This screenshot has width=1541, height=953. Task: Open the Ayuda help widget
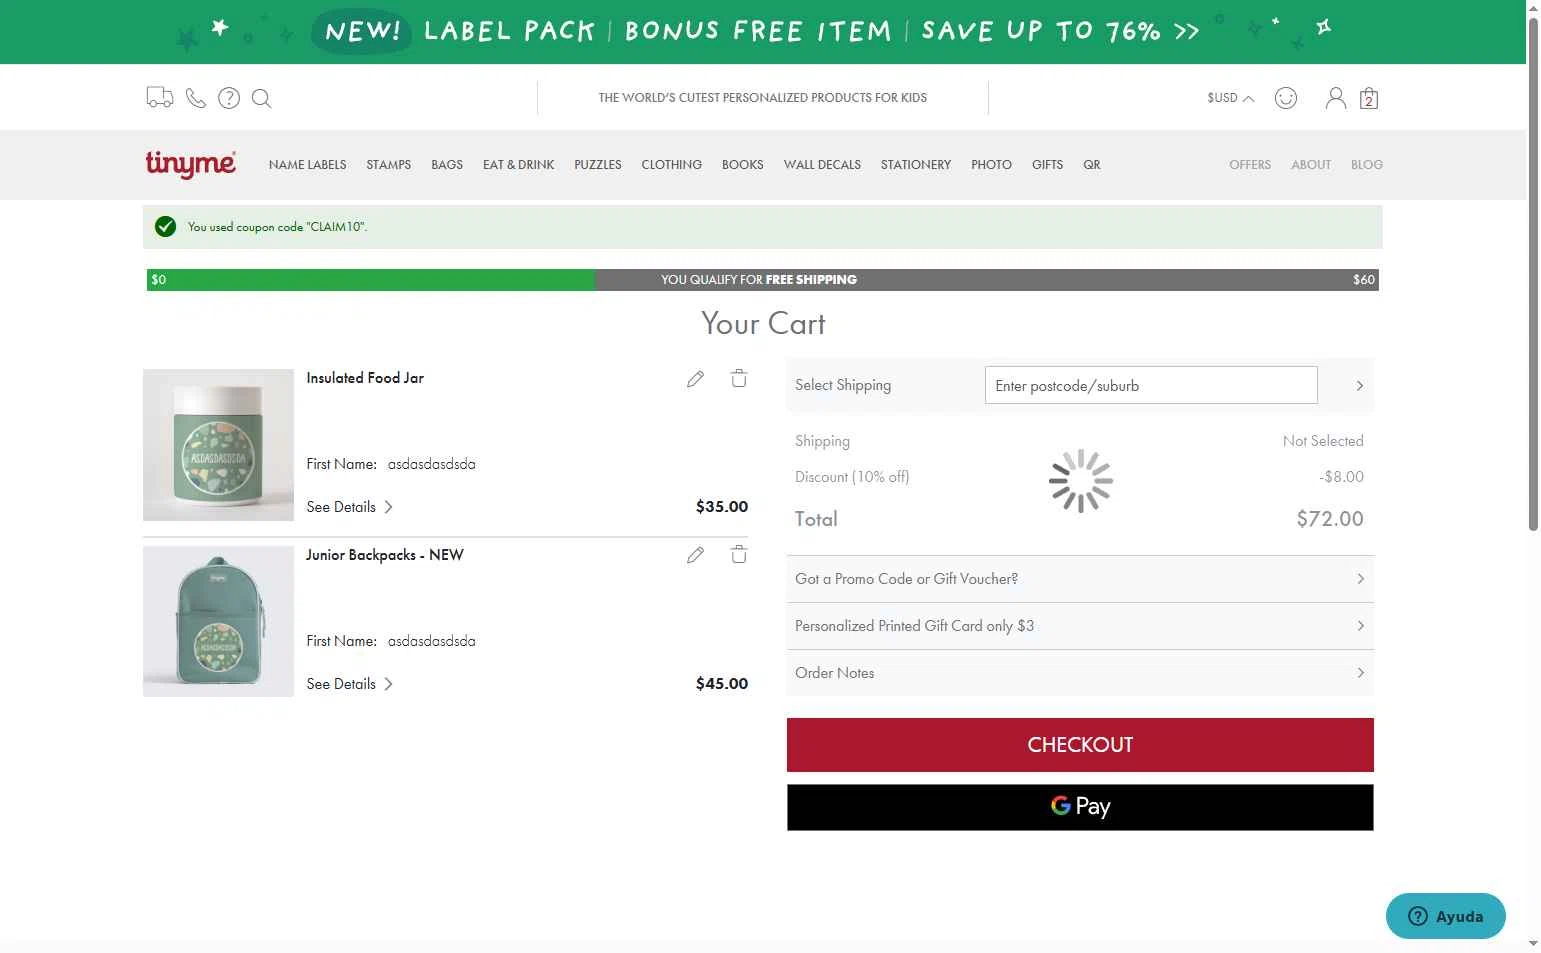(x=1445, y=916)
